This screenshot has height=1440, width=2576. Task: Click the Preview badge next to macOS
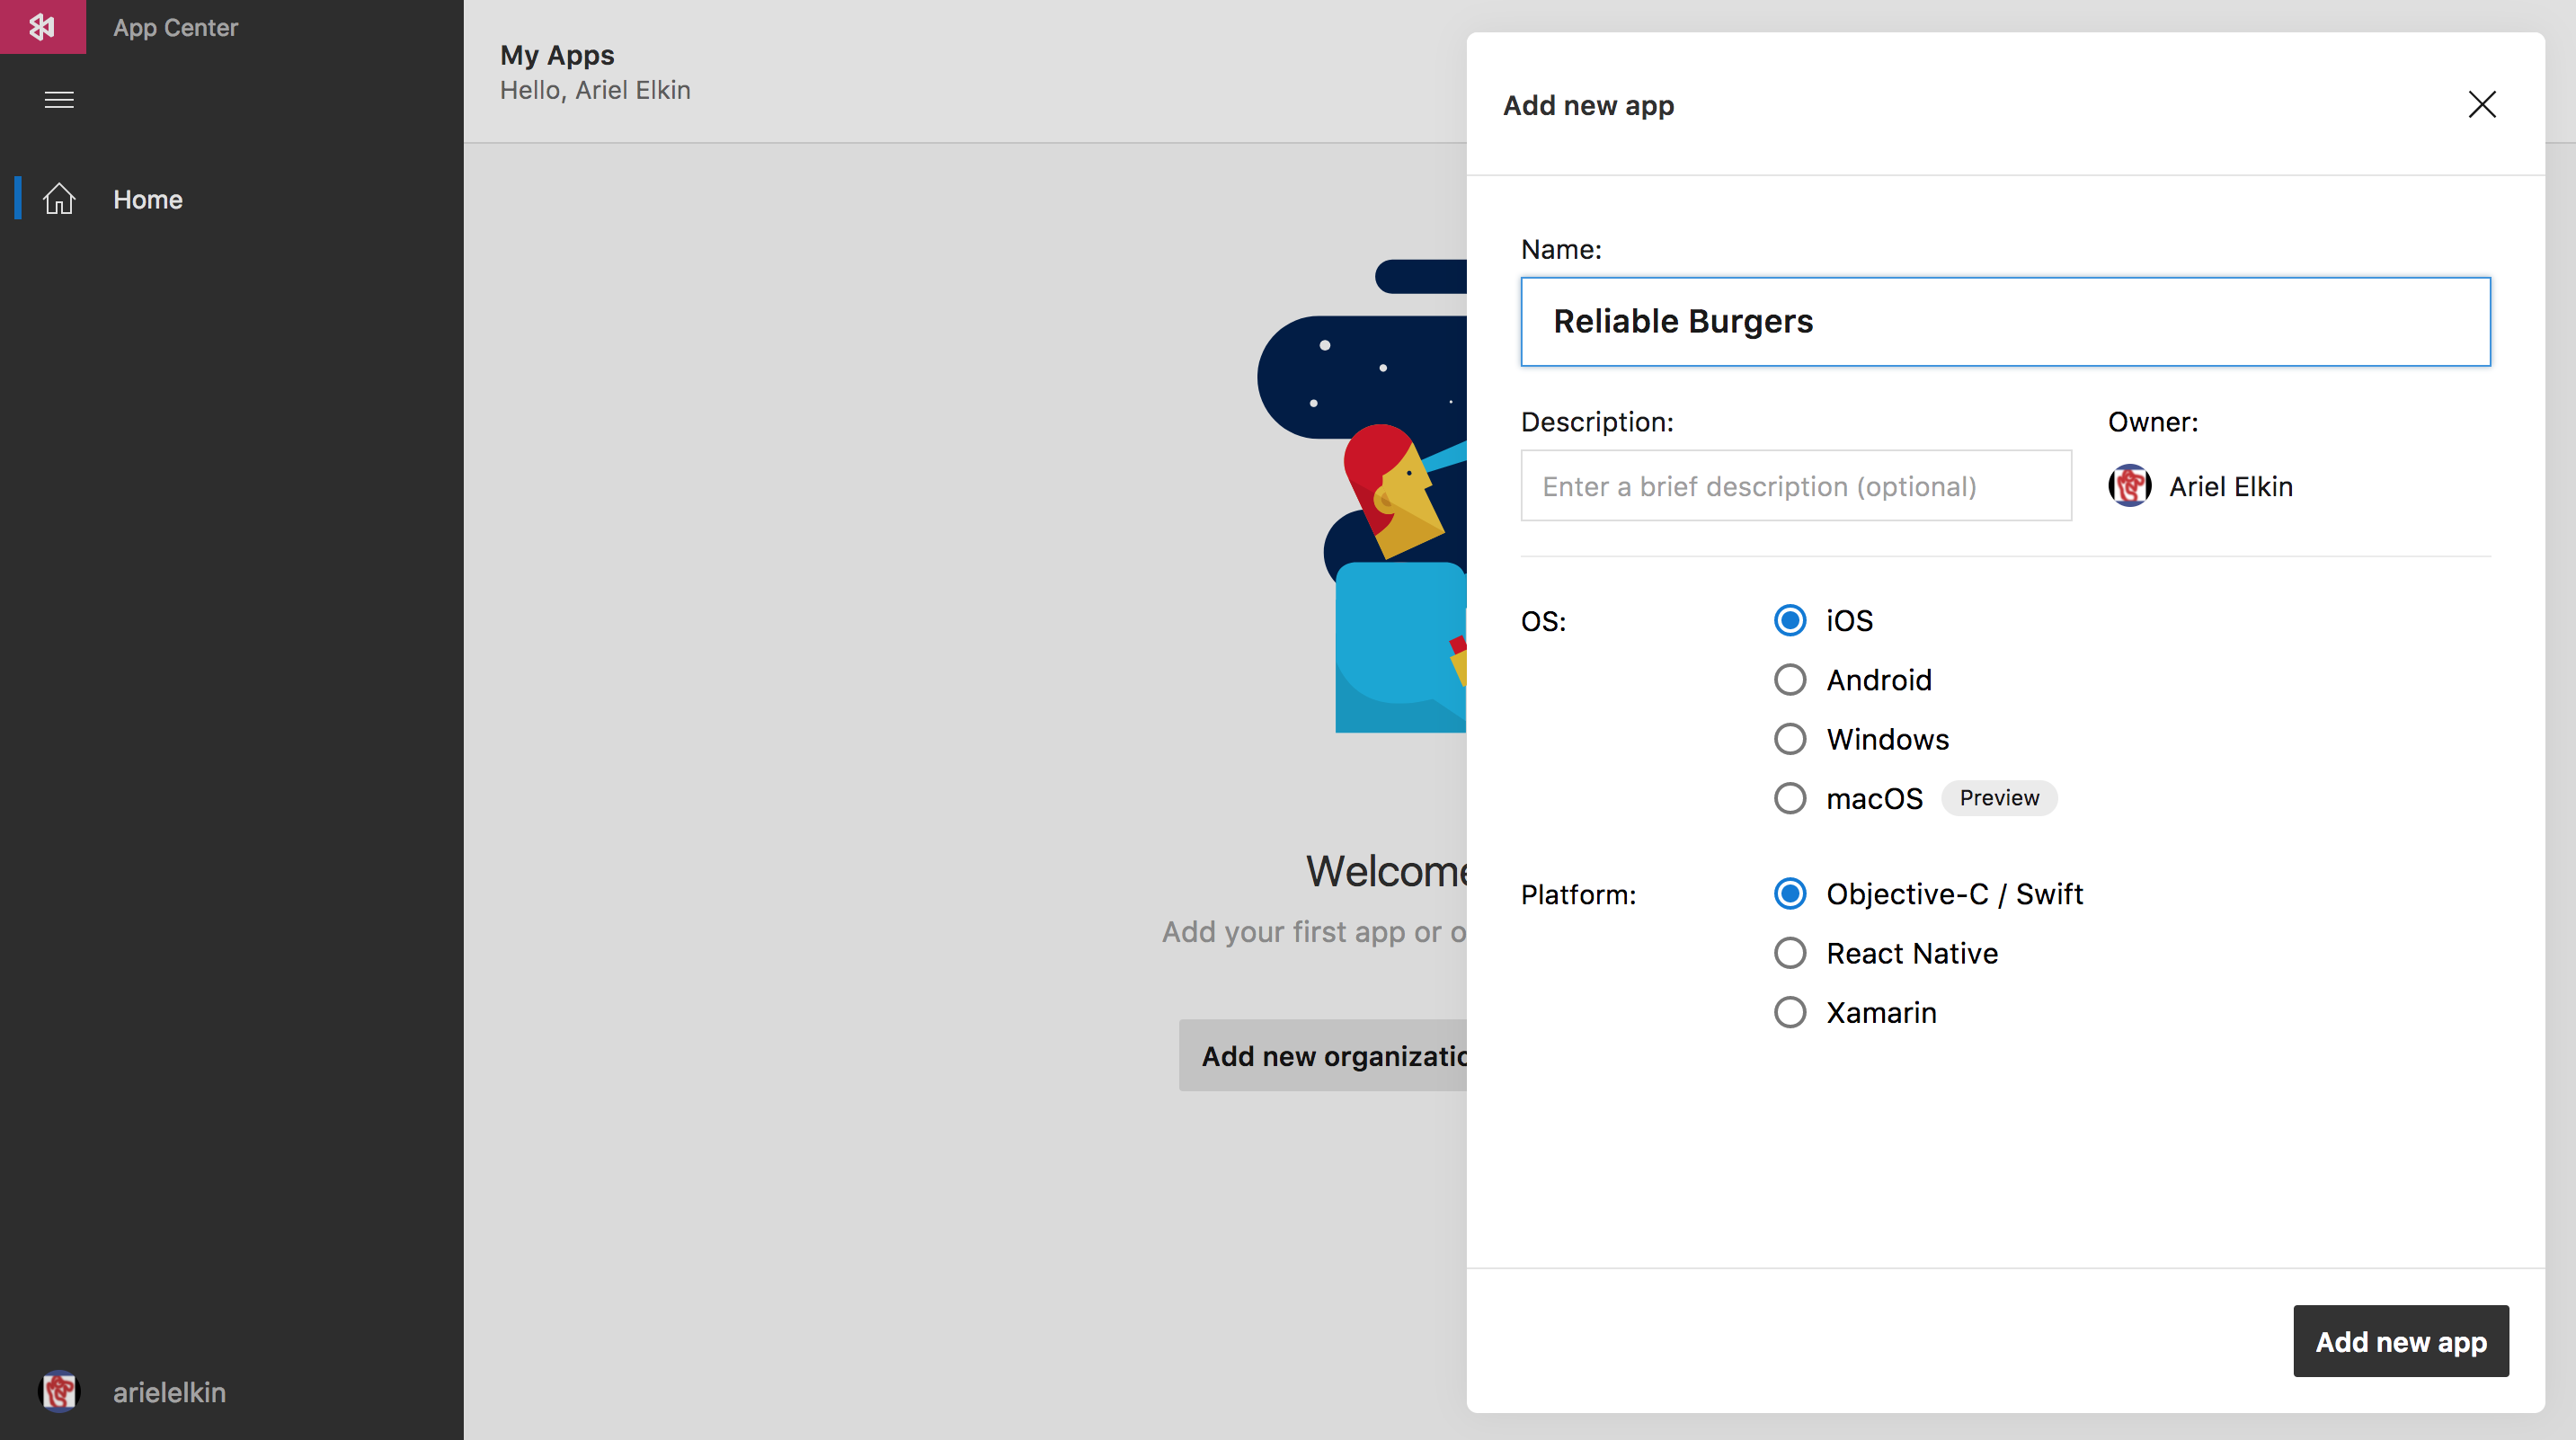[1999, 798]
